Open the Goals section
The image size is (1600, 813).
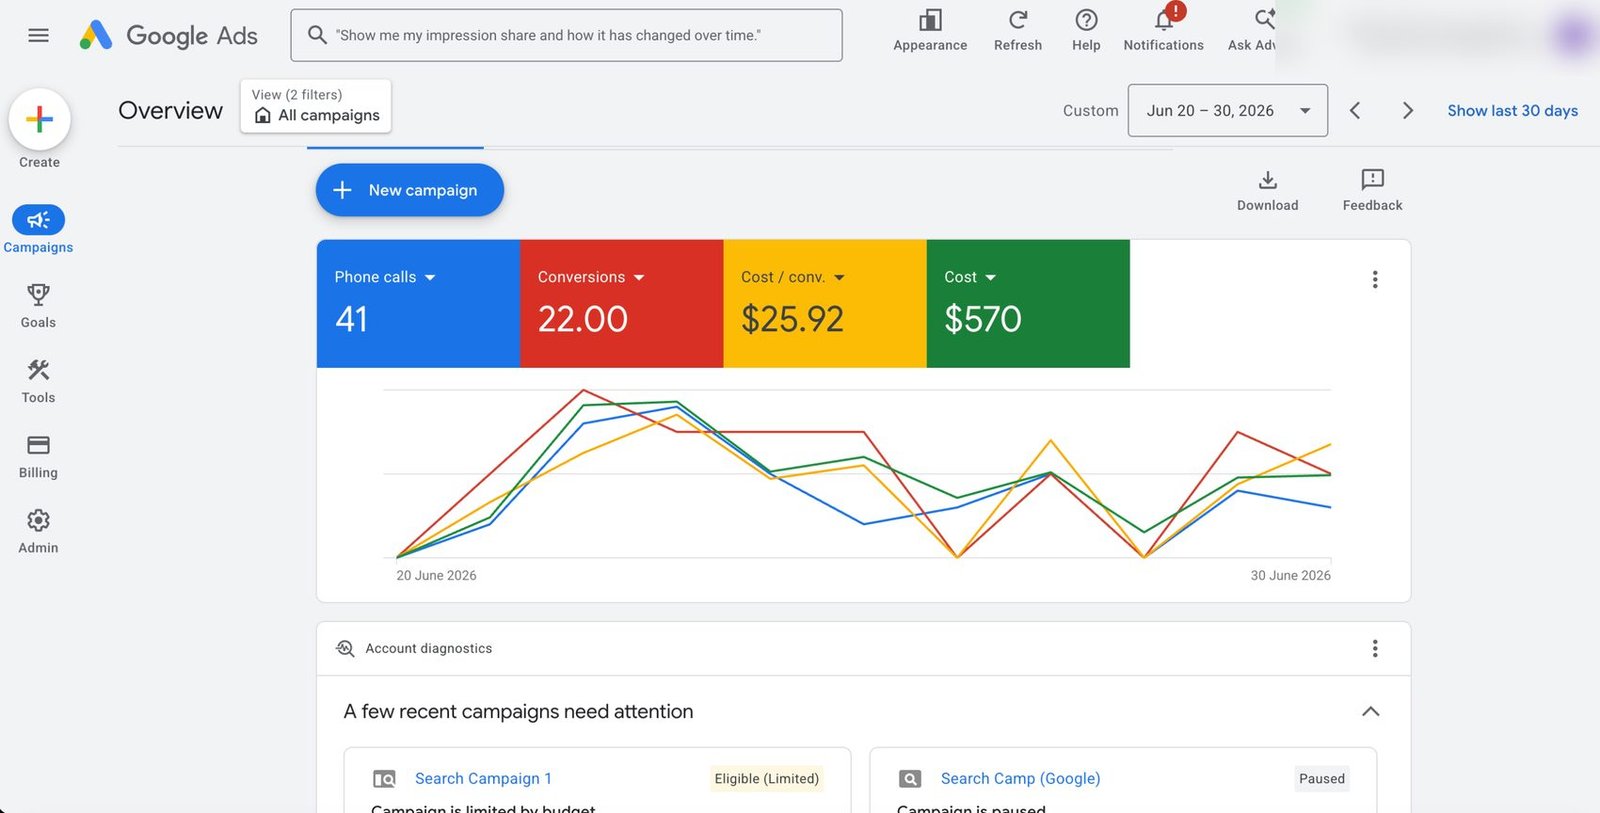[x=38, y=305]
